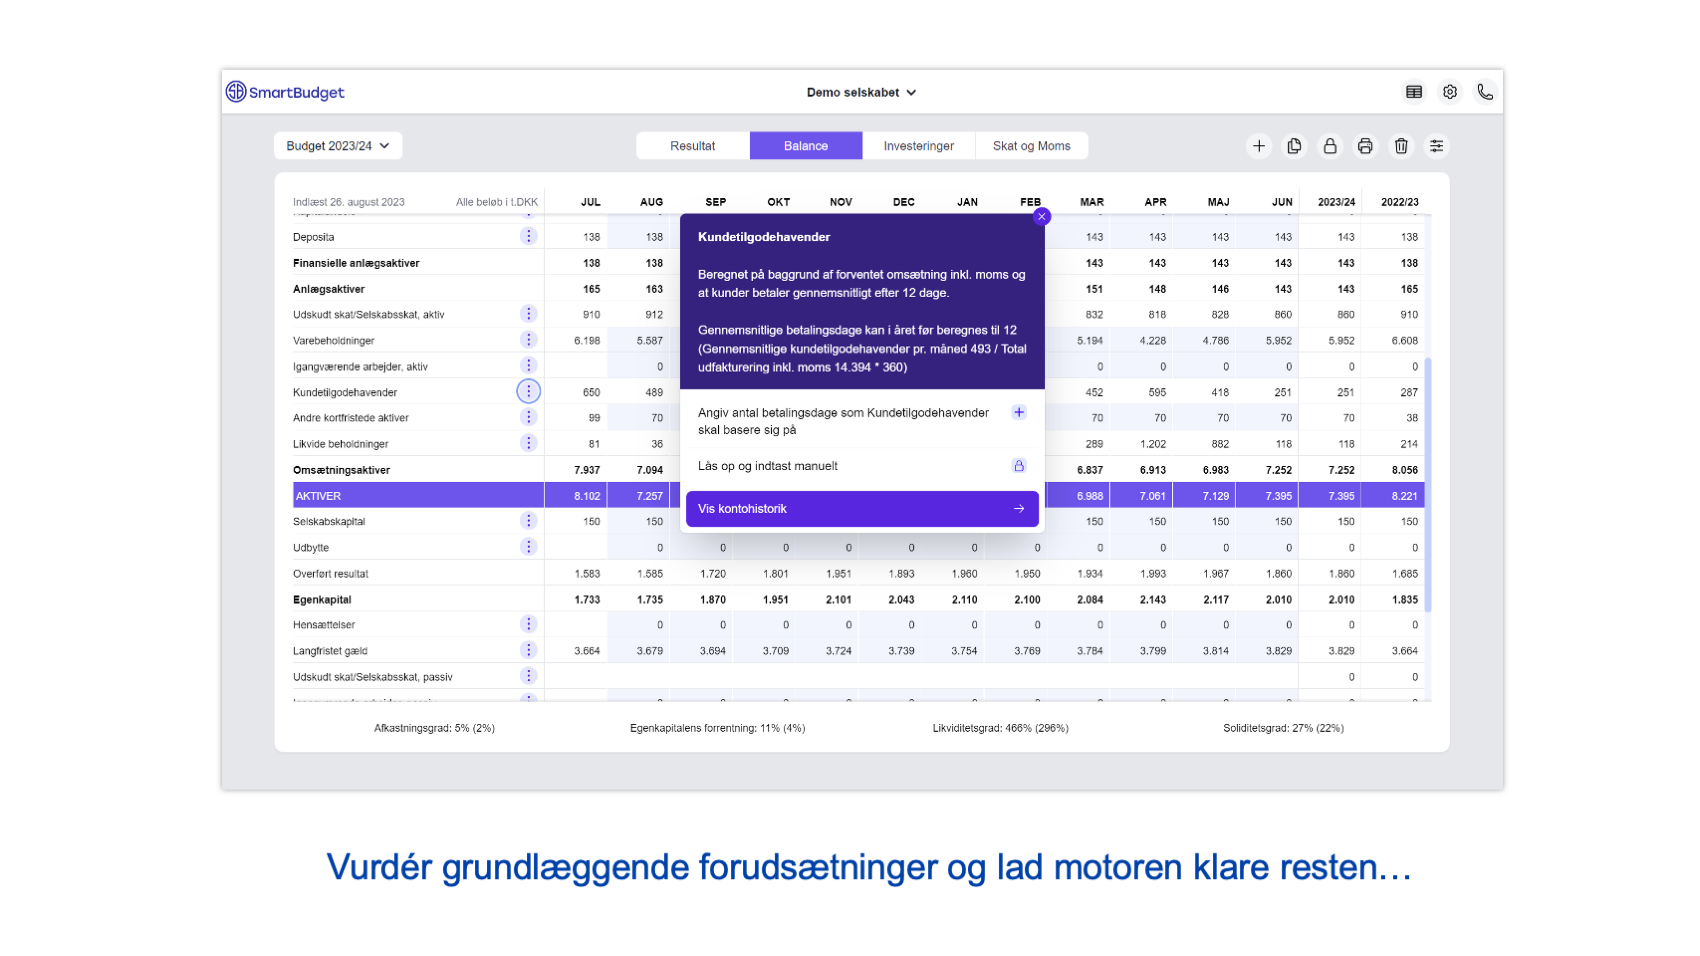Open options menu for Kundetilgodehavender row
The image size is (1700, 956).
pyautogui.click(x=529, y=391)
